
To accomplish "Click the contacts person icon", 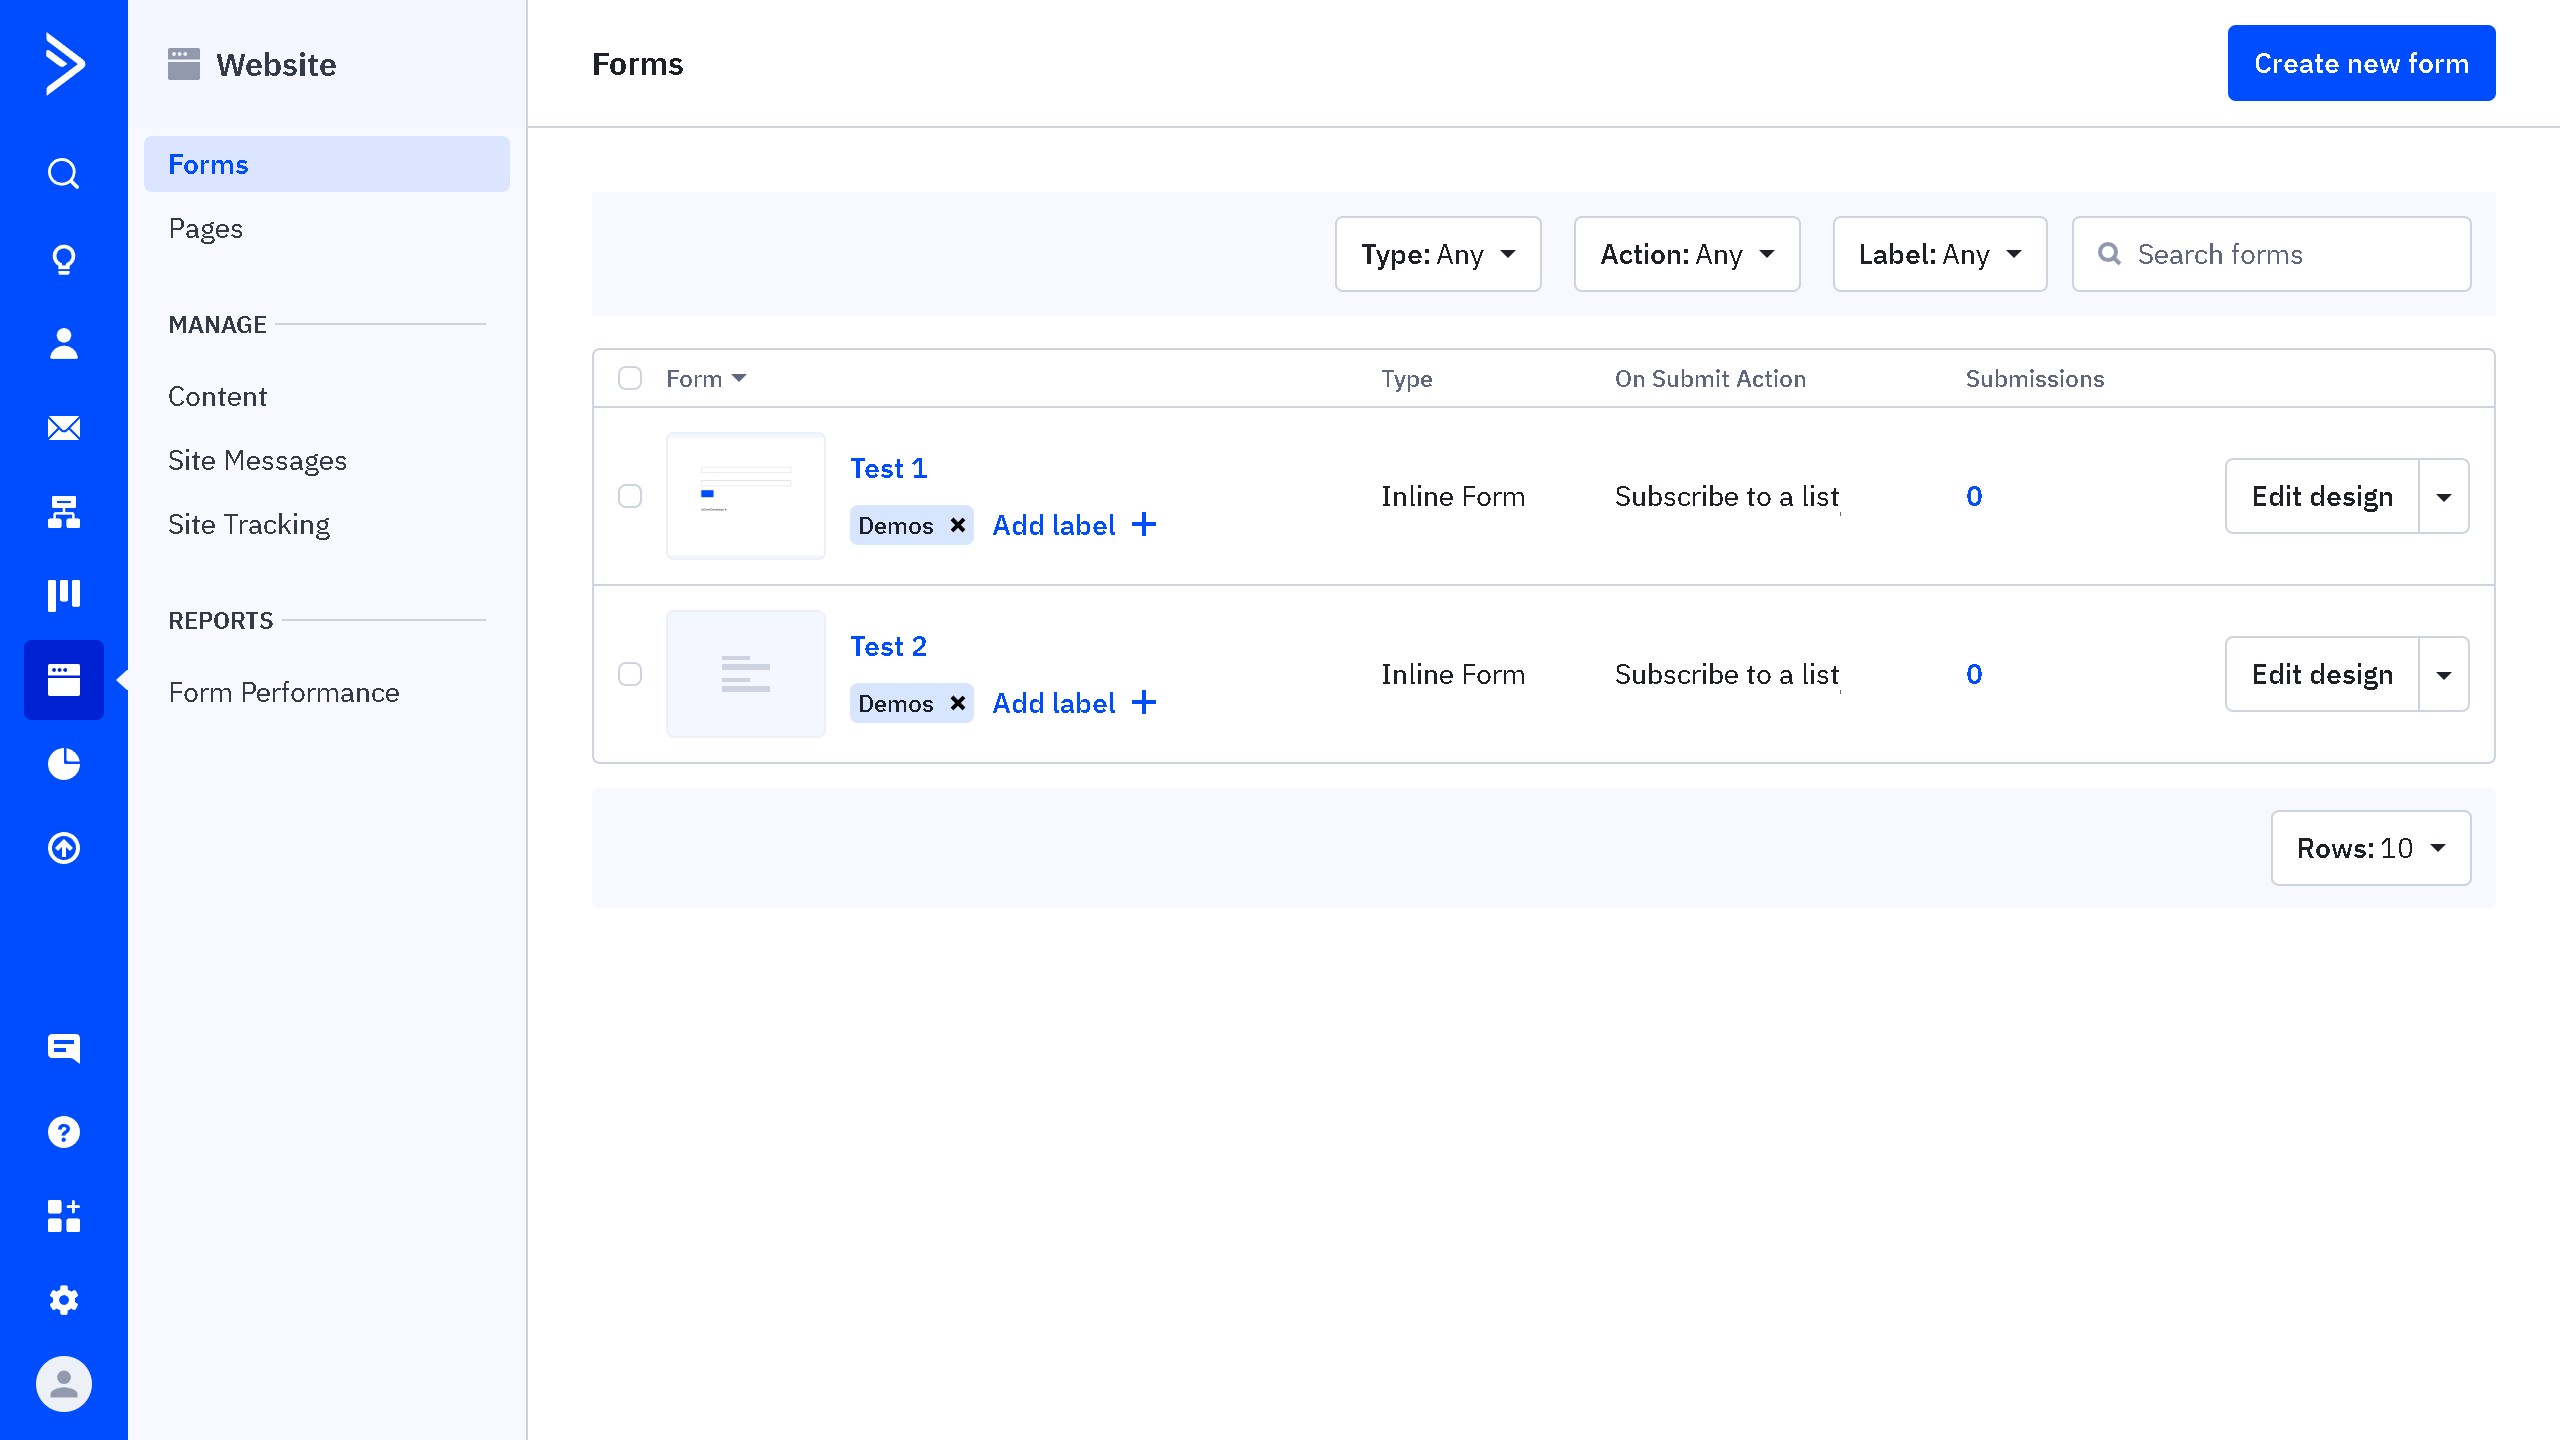I will point(63,344).
